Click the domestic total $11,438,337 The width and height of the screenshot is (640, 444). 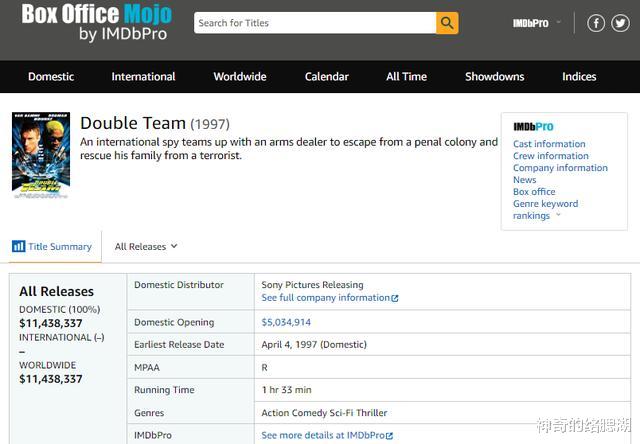[51, 323]
